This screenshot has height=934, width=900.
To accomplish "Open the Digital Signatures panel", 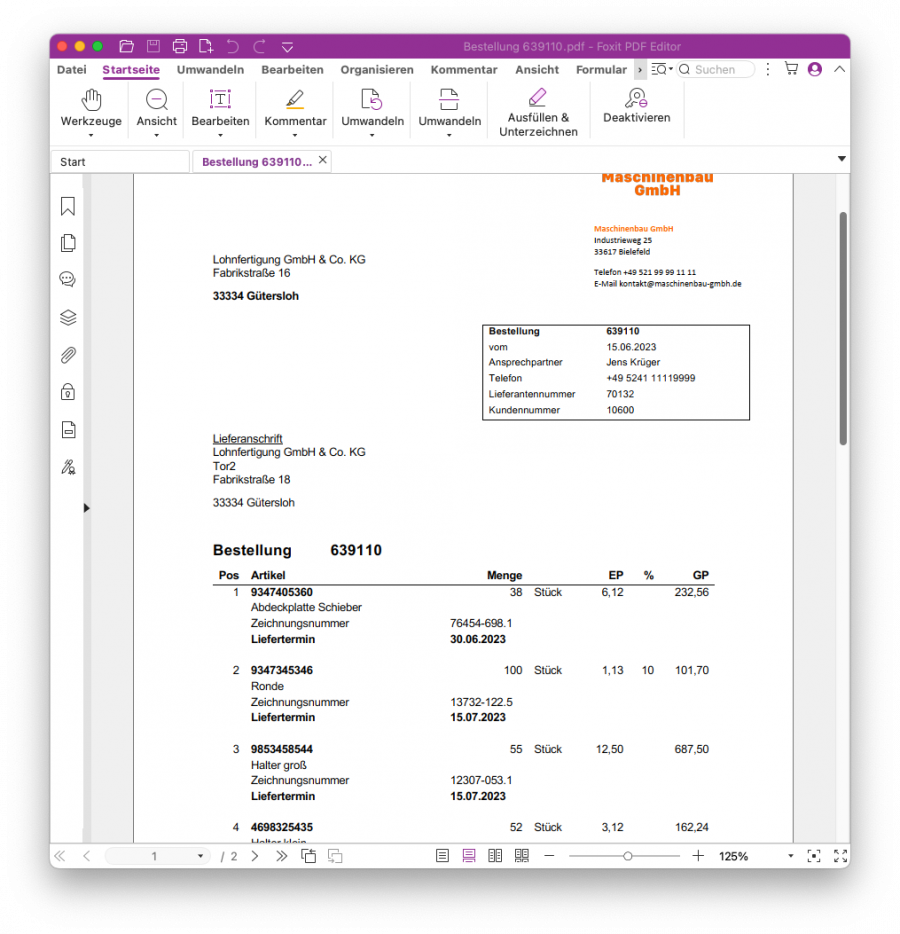I will click(68, 466).
